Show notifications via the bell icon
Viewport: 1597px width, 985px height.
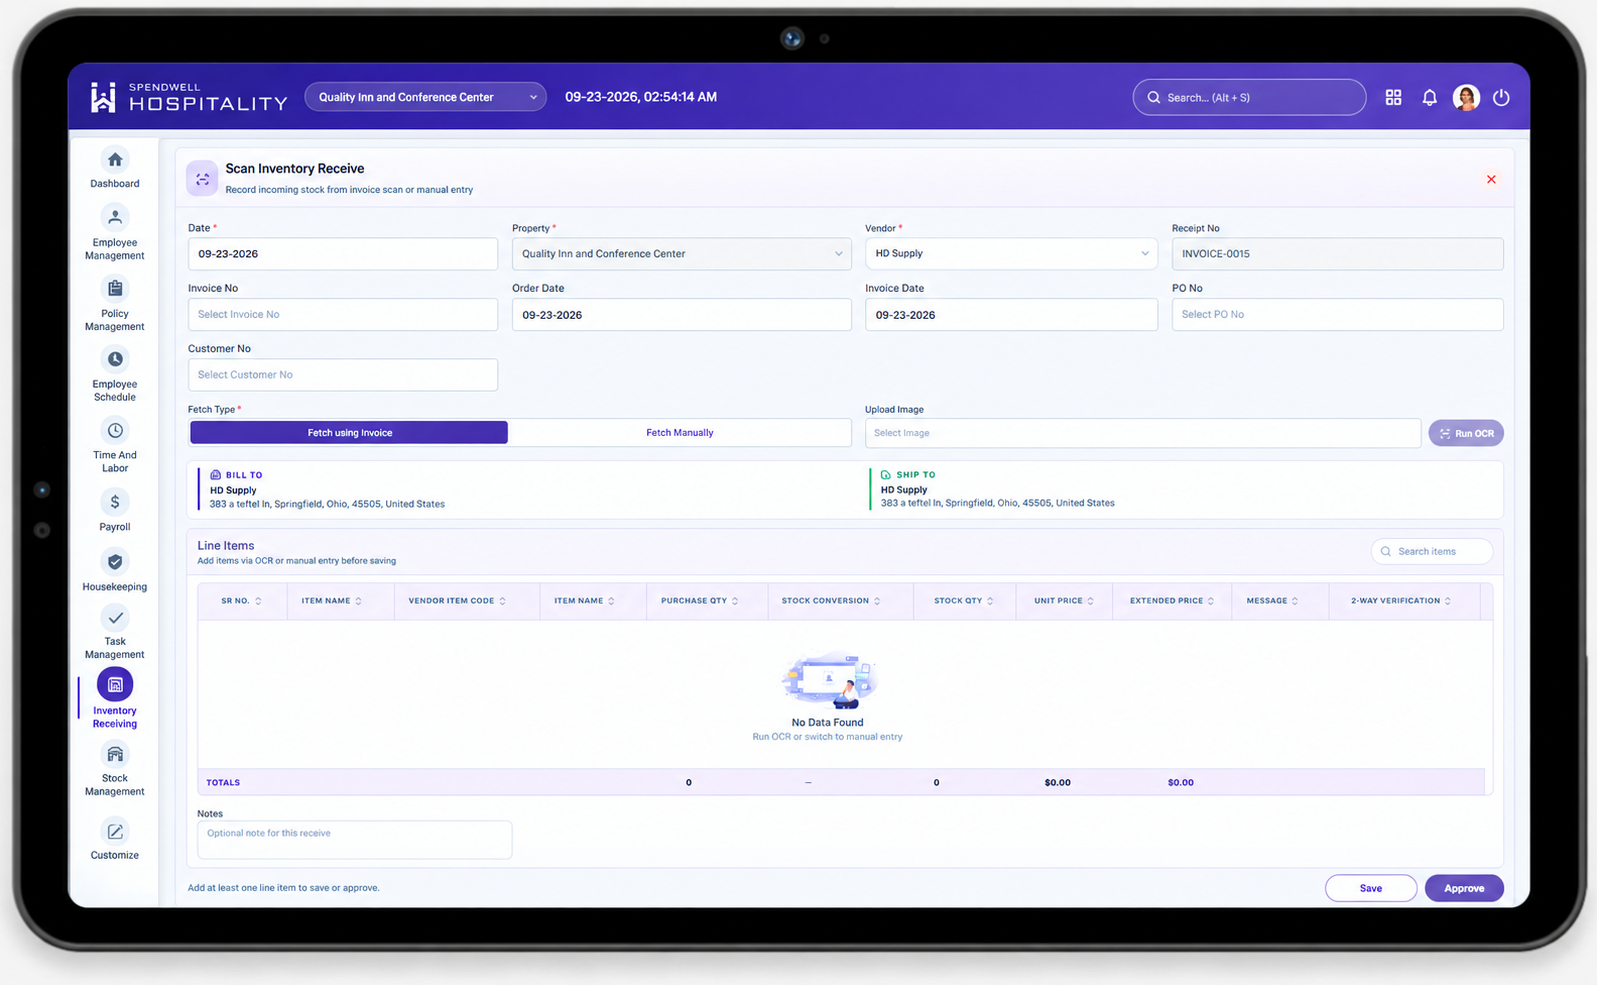[x=1430, y=97]
